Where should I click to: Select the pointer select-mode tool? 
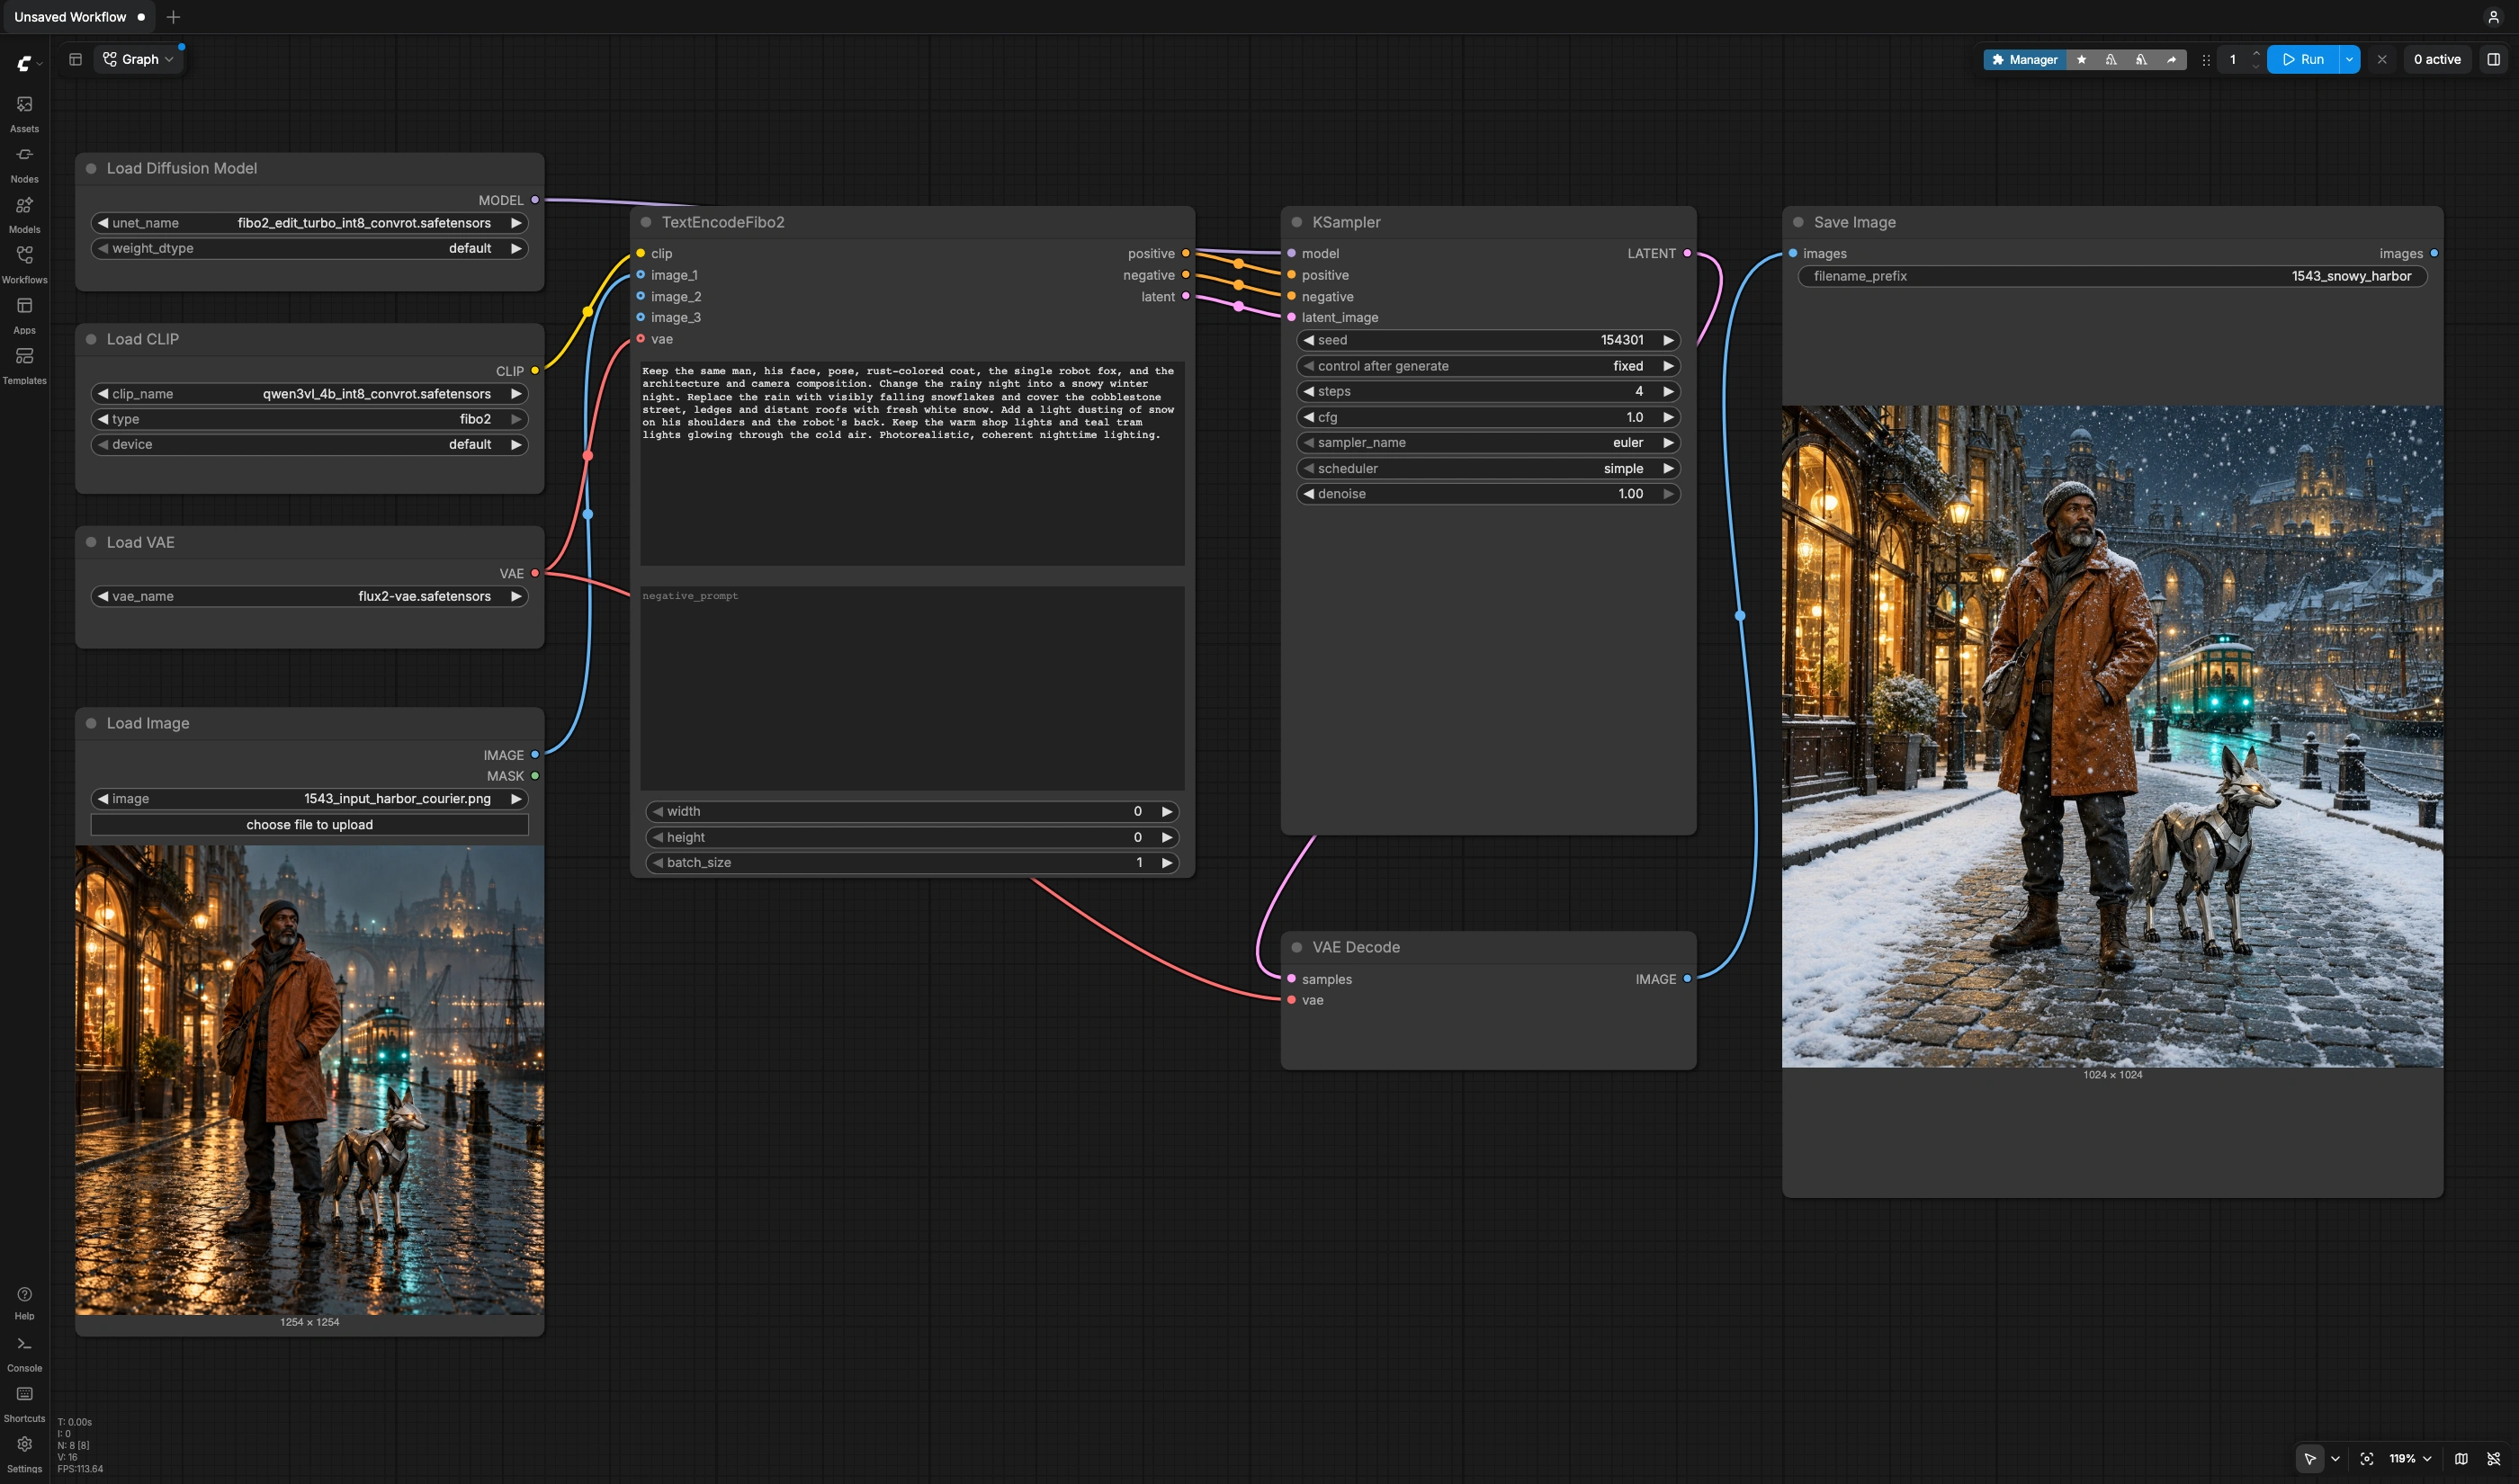2309,1458
